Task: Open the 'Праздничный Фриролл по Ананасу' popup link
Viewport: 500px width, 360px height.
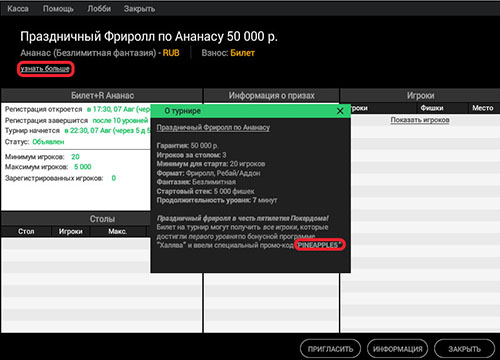Action: click(x=213, y=127)
